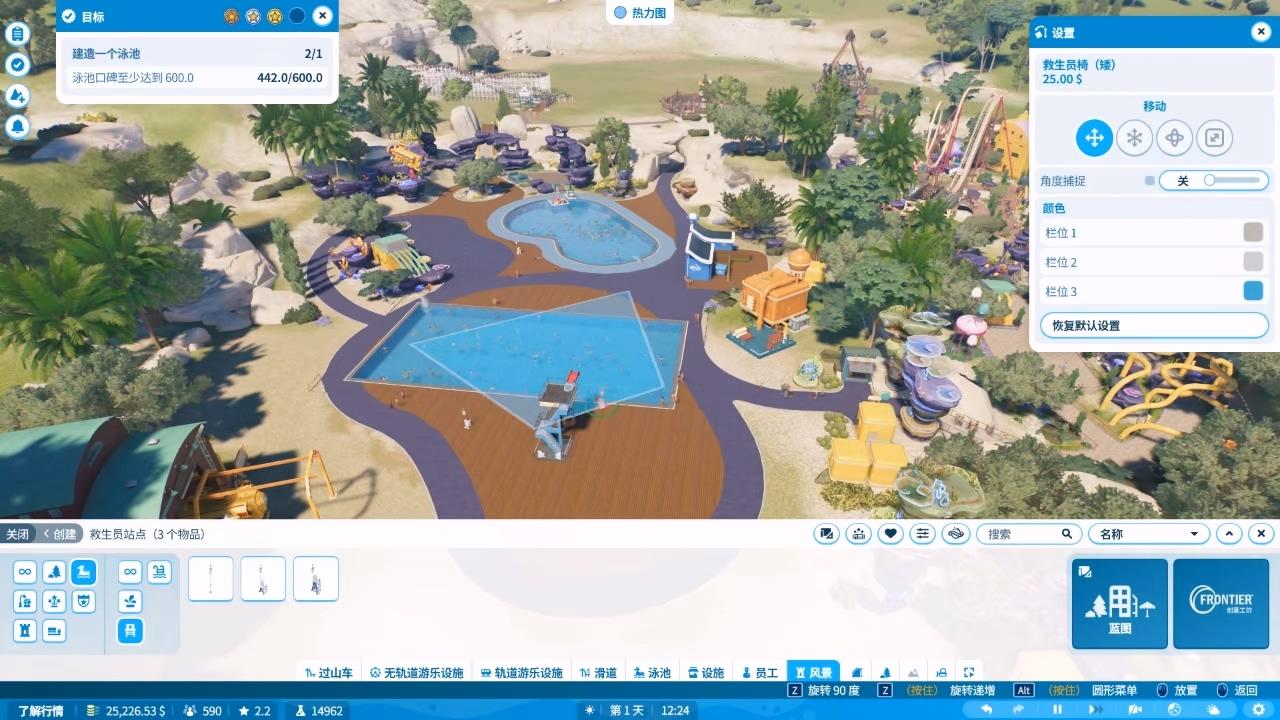This screenshot has width=1280, height=720.
Task: Open the 无轨道游乐设施 flat rides tab
Action: [416, 673]
